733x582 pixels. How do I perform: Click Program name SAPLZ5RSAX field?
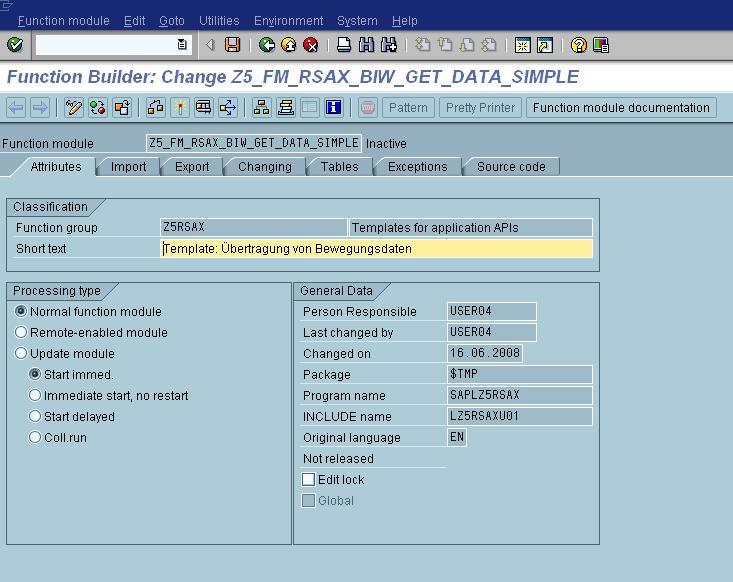coord(520,395)
